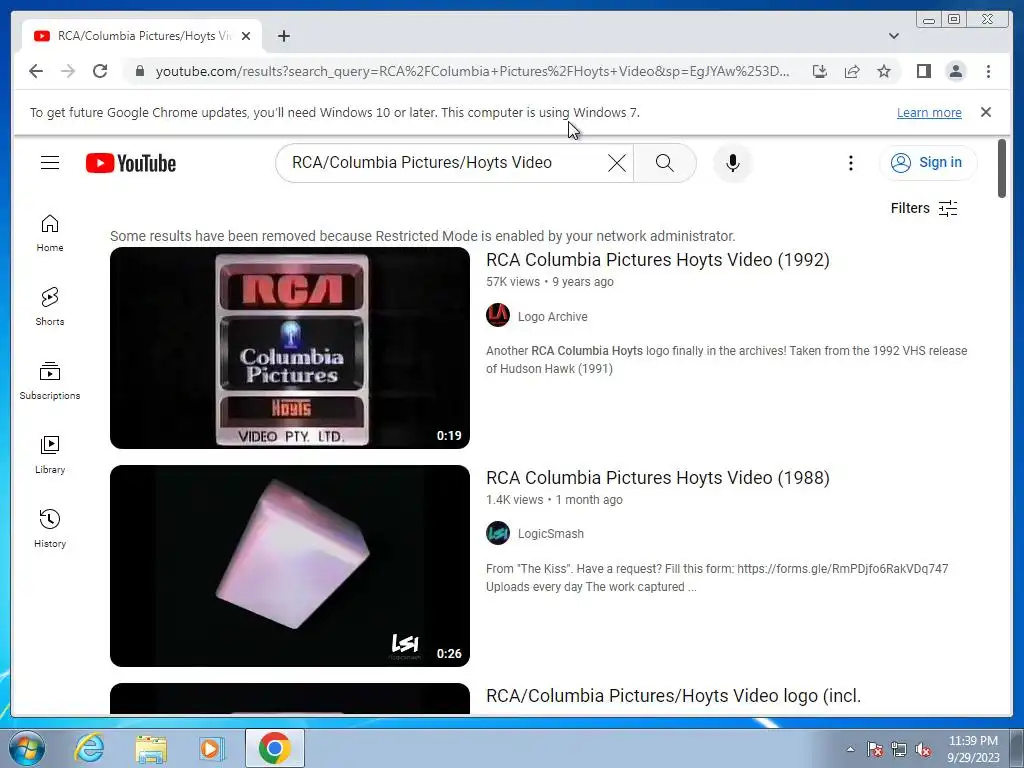
Task: Go back with the browser back arrow
Action: (36, 71)
